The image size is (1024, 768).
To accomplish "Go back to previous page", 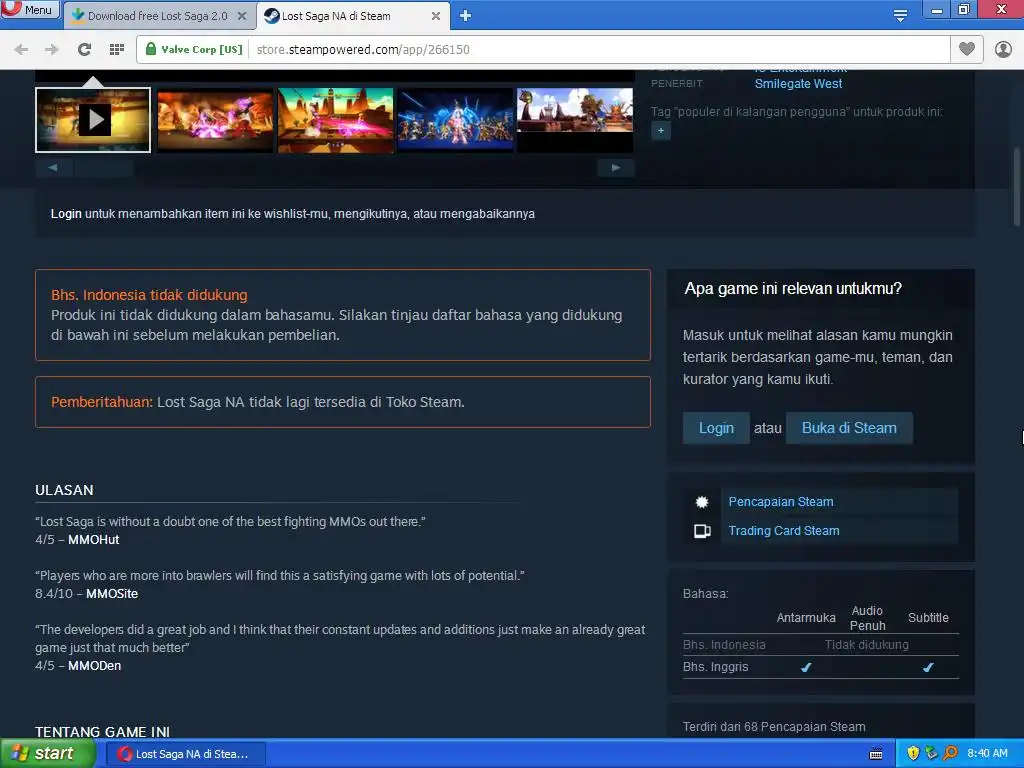I will (21, 50).
